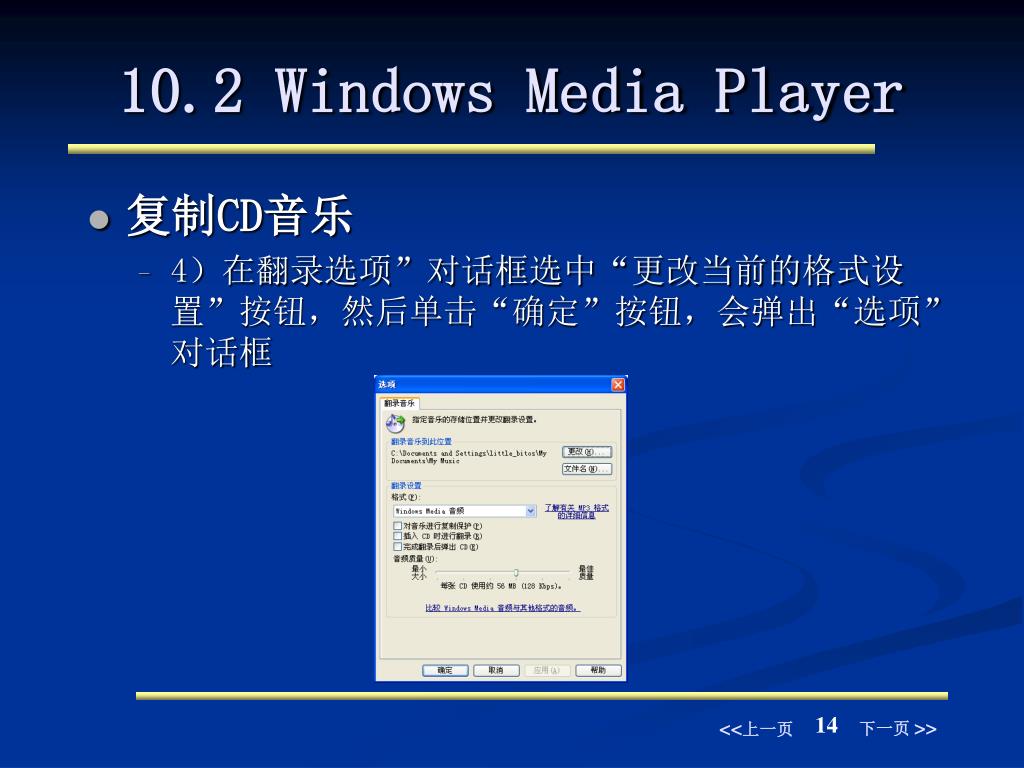Click the 更改 button for the rip location
The image size is (1024, 768).
(586, 452)
